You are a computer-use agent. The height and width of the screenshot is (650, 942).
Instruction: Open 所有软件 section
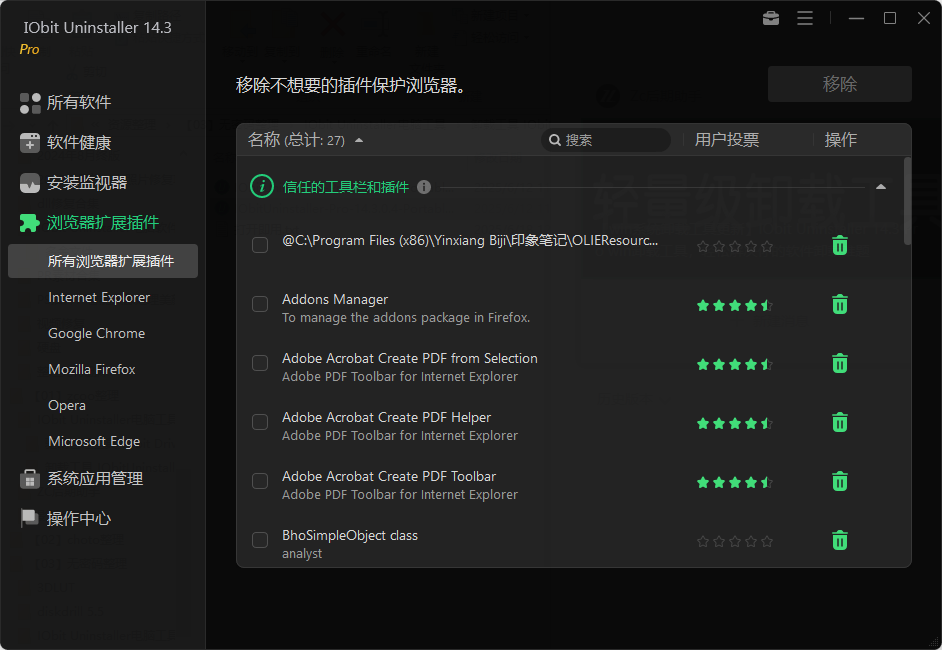[79, 103]
